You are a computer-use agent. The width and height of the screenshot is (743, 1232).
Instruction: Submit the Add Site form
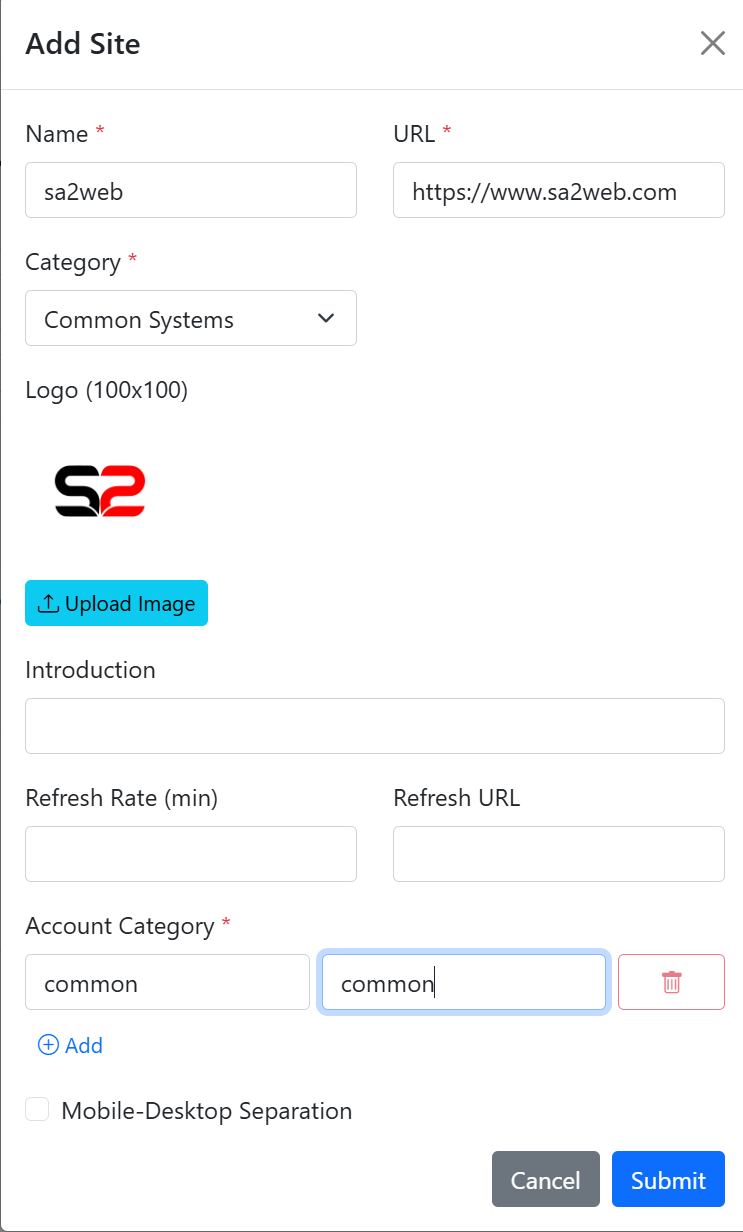tap(668, 1179)
